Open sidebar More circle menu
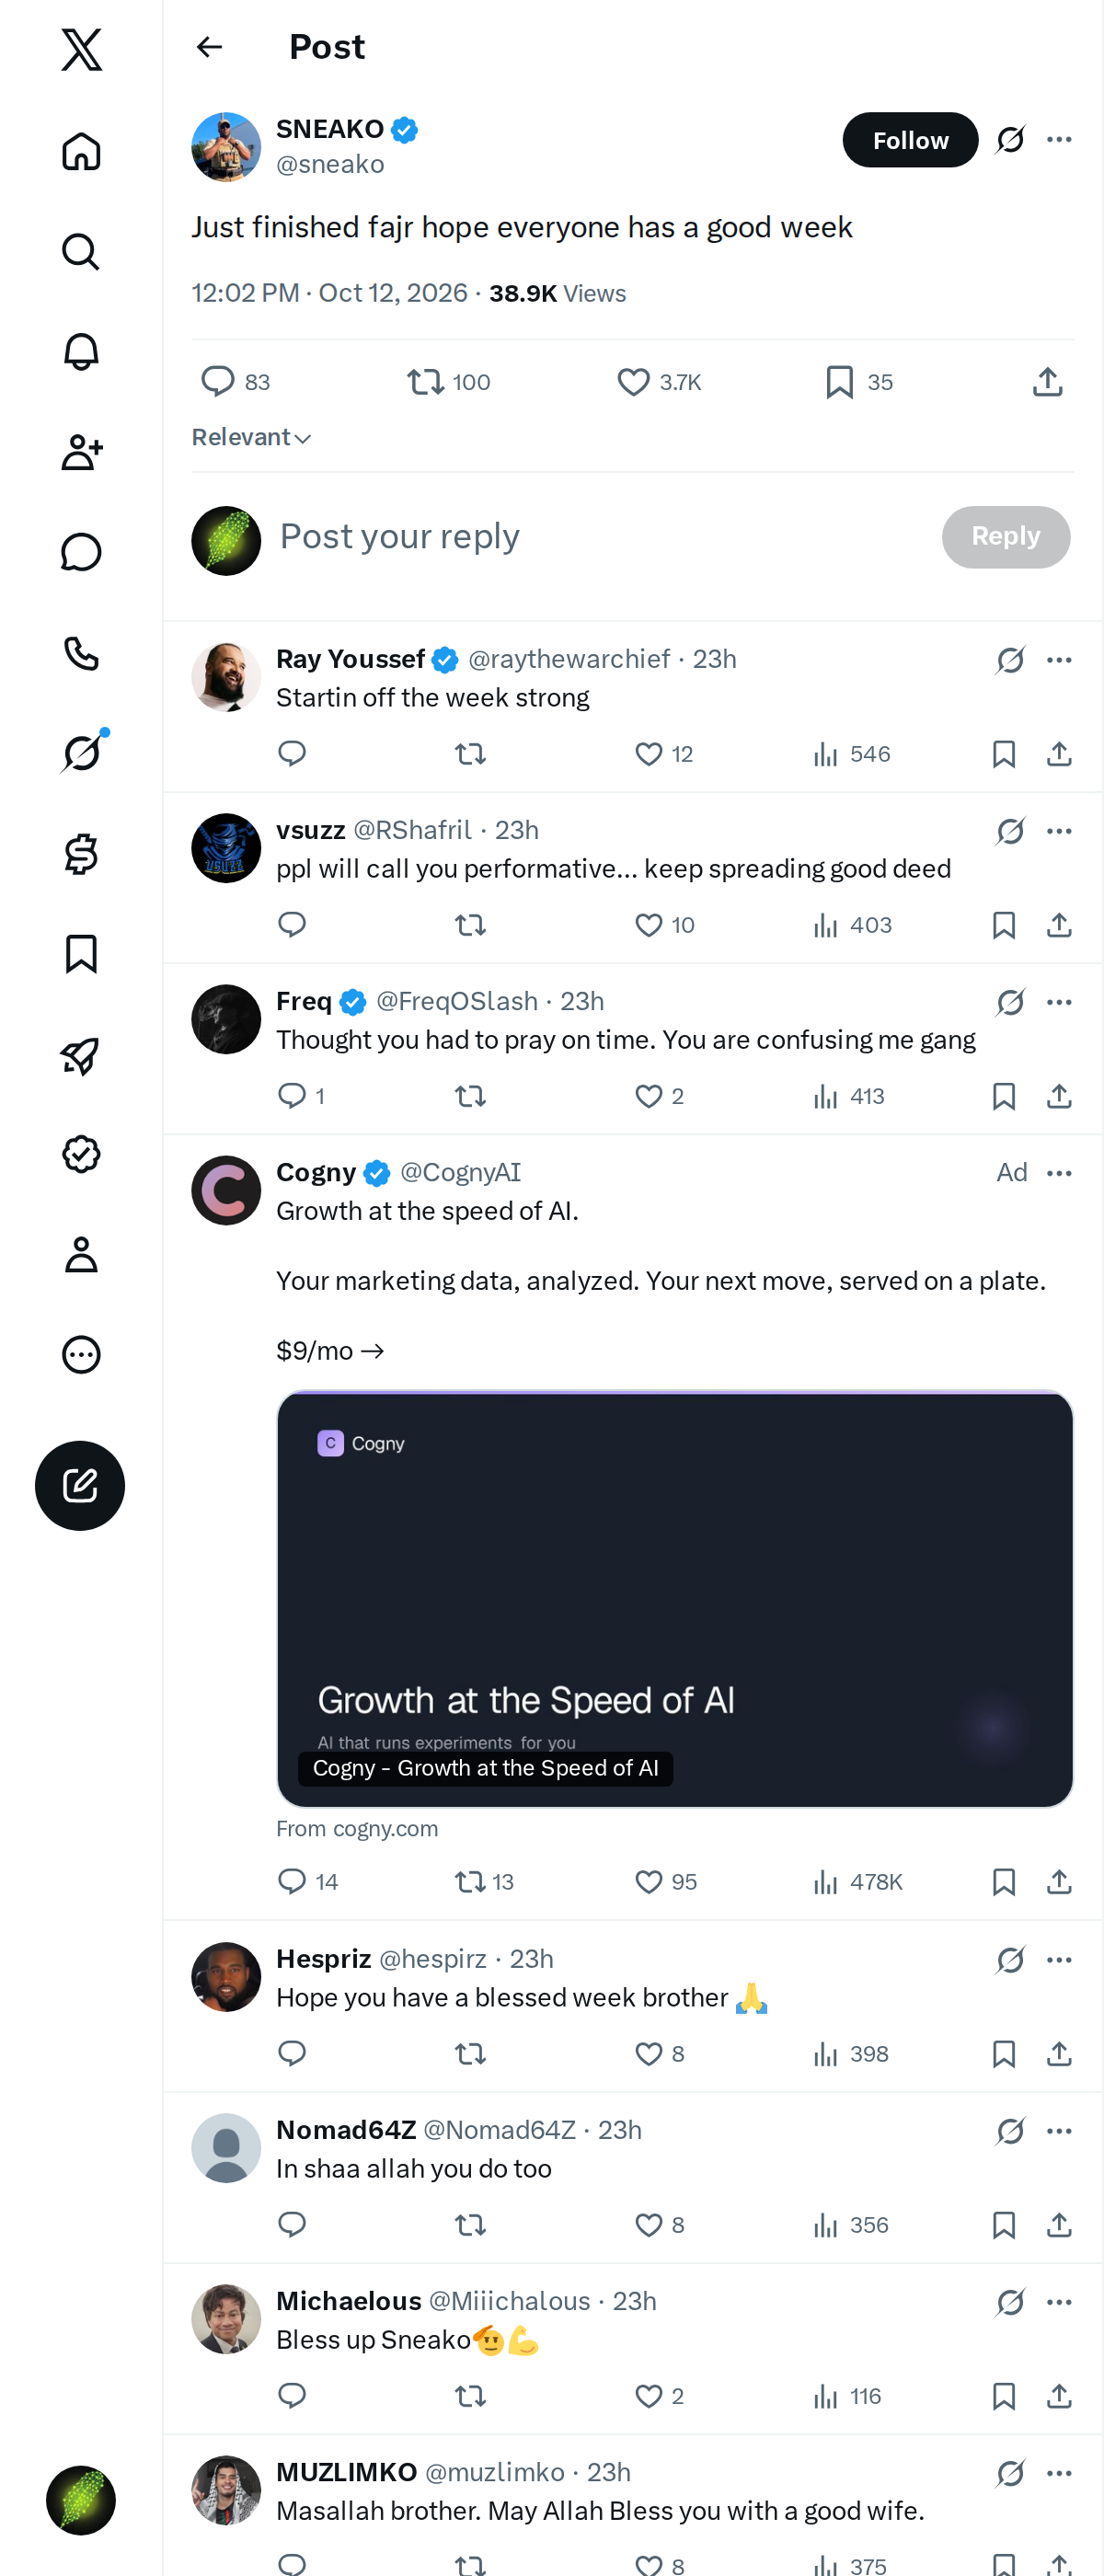Viewport: 1104px width, 2576px height. tap(81, 1355)
